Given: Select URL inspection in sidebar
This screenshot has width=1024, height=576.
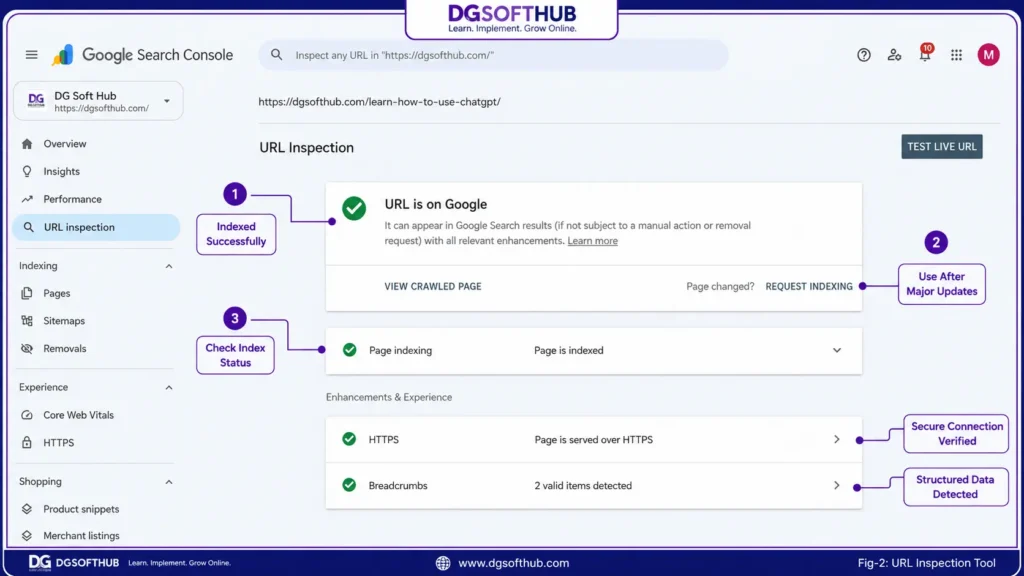Looking at the screenshot, I should pyautogui.click(x=96, y=227).
